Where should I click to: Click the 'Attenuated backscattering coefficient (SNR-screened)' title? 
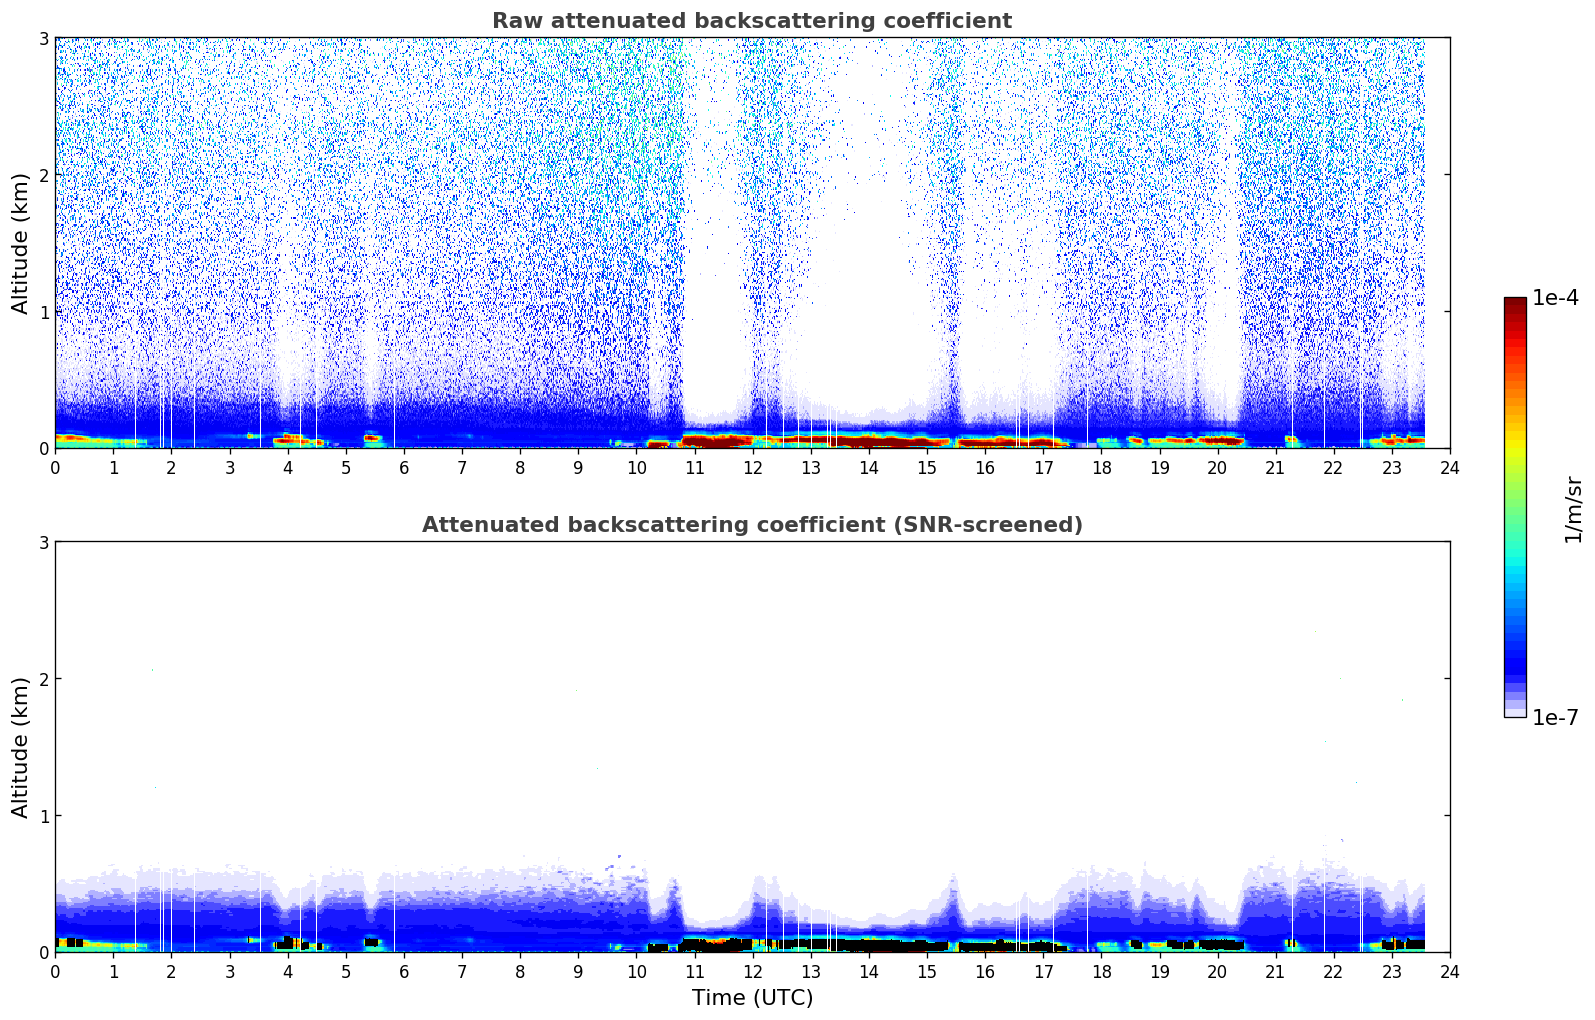[751, 525]
